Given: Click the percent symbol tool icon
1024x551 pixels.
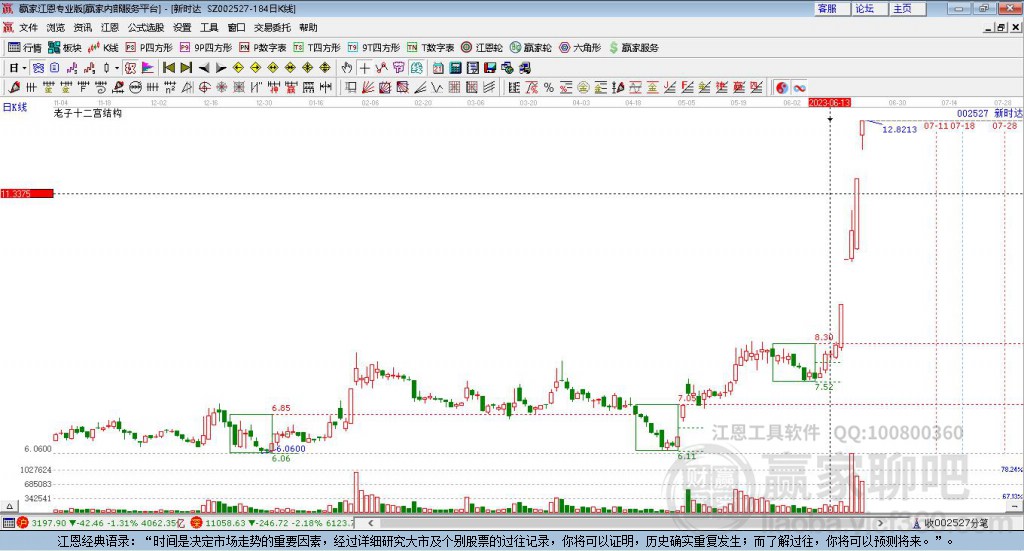Looking at the screenshot, I should click(x=548, y=88).
